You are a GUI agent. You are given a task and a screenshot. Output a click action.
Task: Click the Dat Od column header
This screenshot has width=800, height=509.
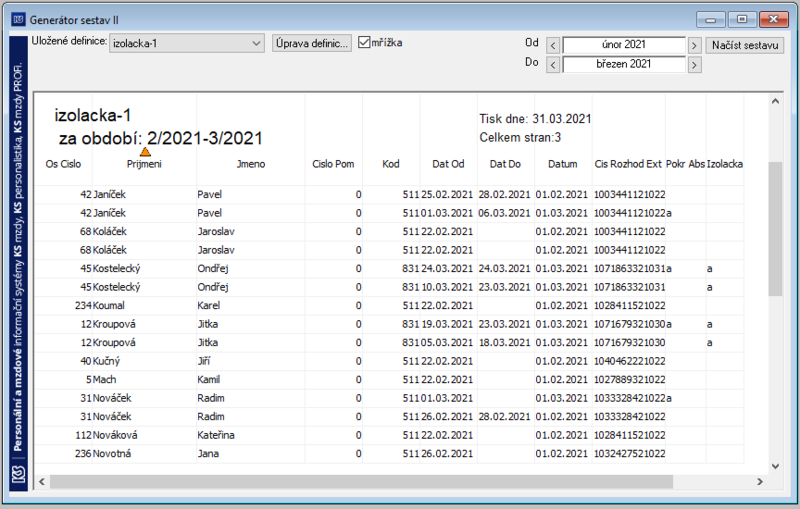tap(448, 164)
